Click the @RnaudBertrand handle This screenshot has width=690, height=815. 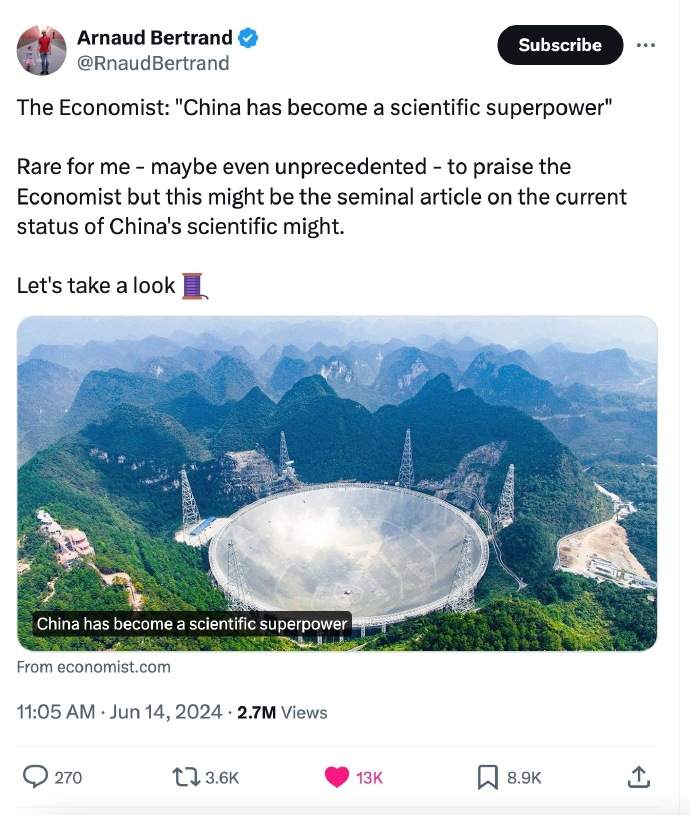[153, 63]
